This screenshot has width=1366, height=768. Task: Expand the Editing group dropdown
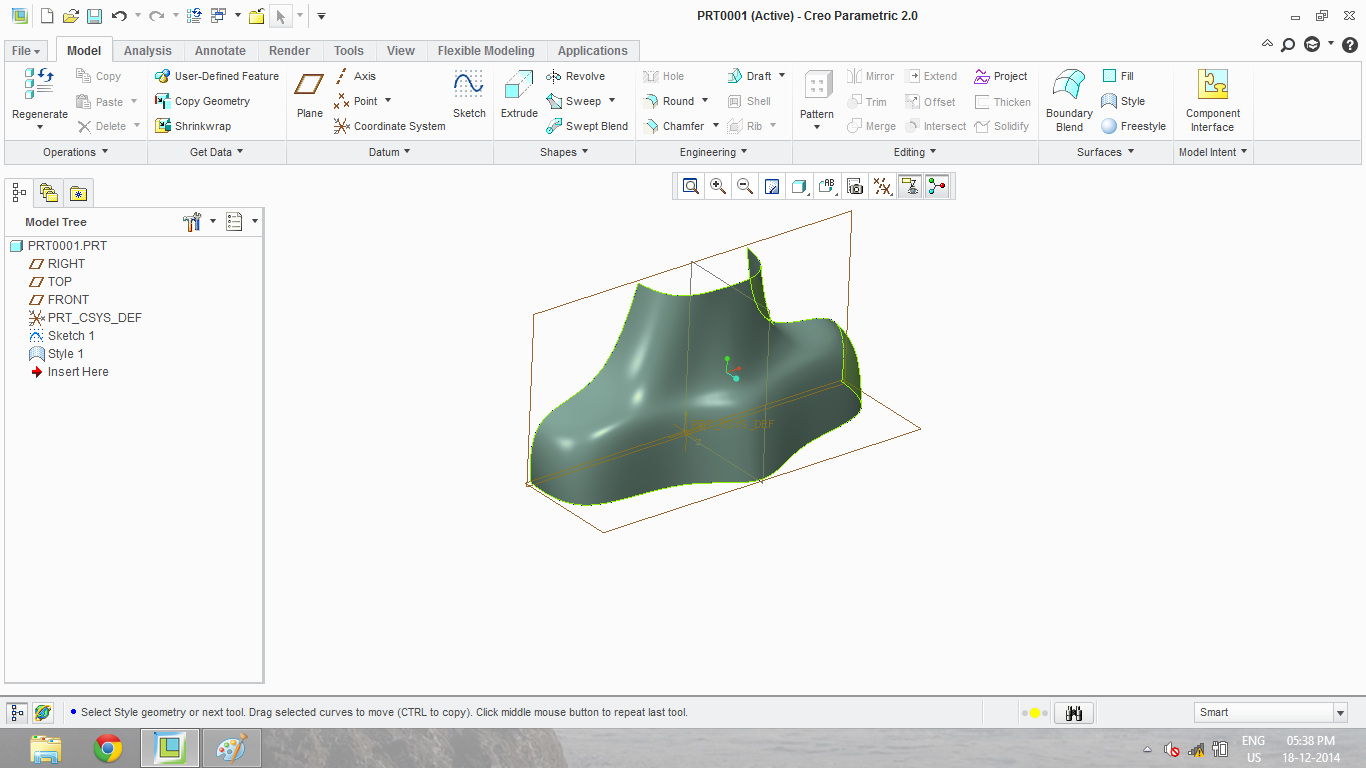tap(915, 152)
